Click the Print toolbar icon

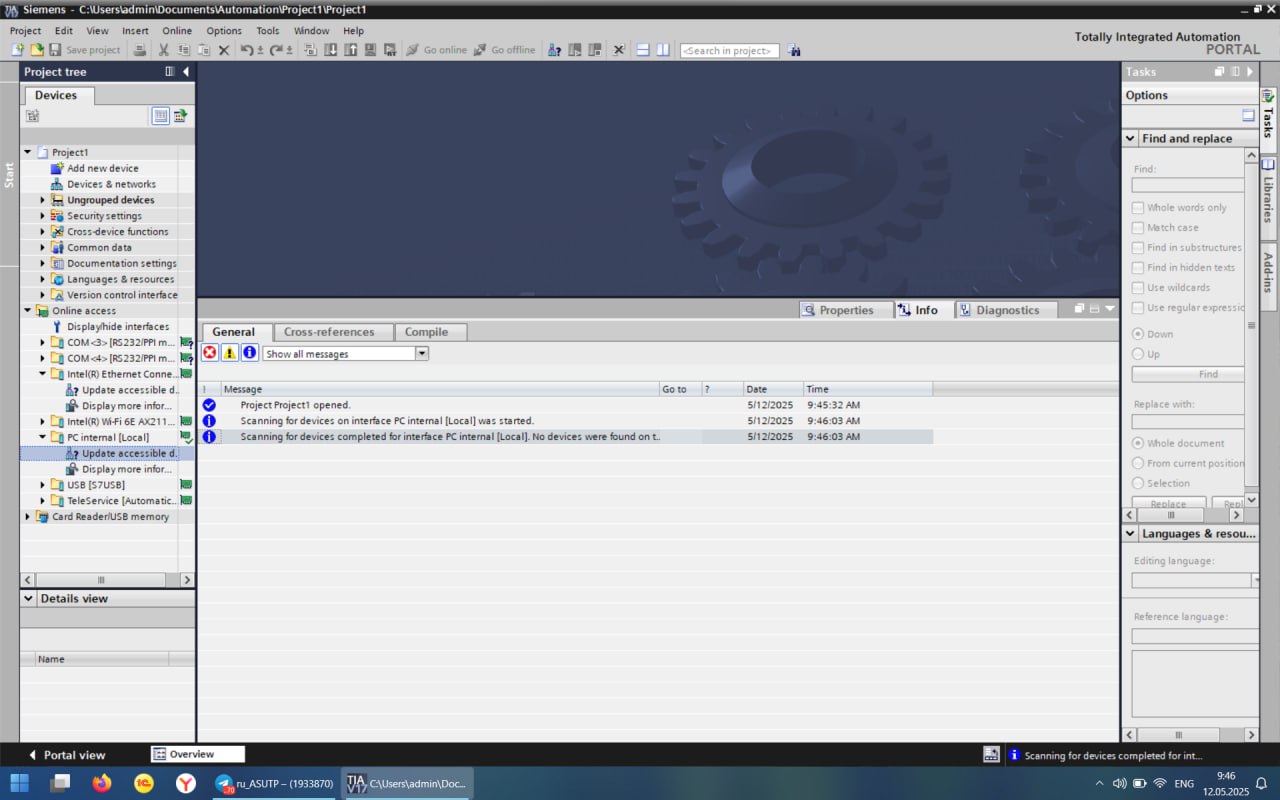coord(140,50)
